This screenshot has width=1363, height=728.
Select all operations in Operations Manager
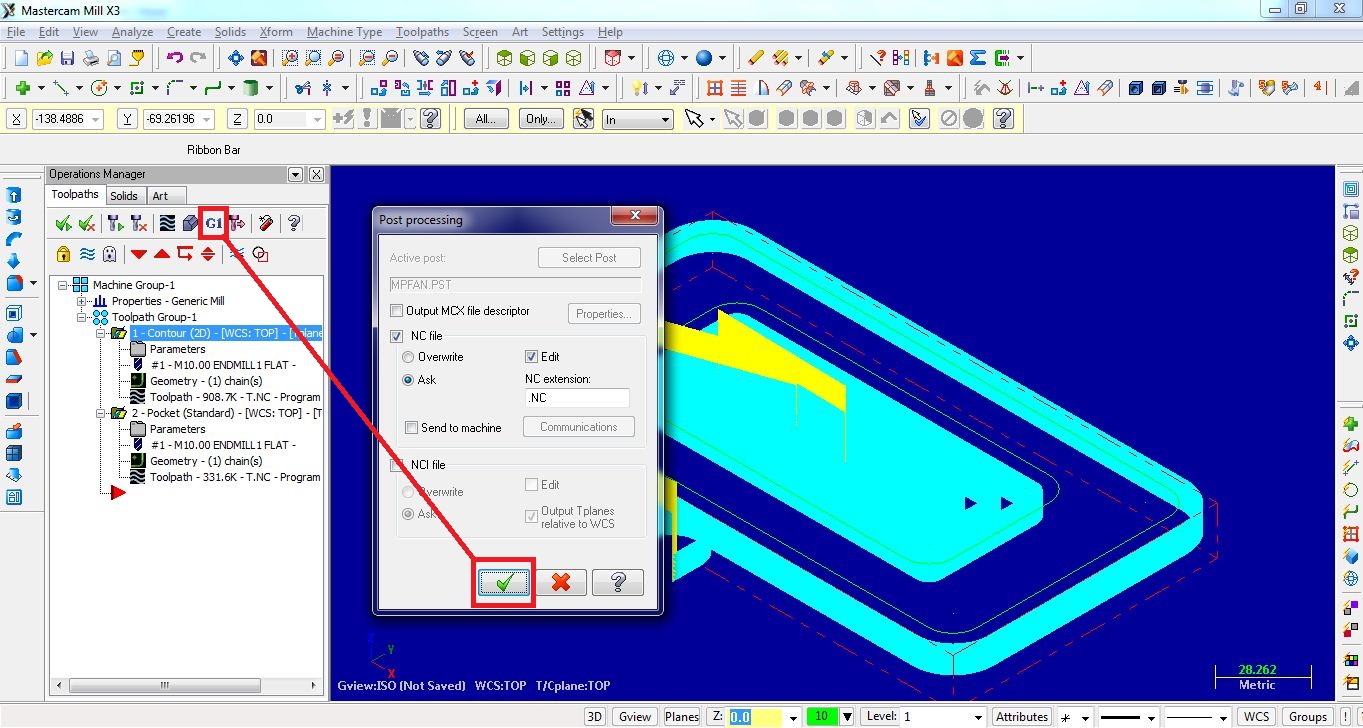point(63,223)
